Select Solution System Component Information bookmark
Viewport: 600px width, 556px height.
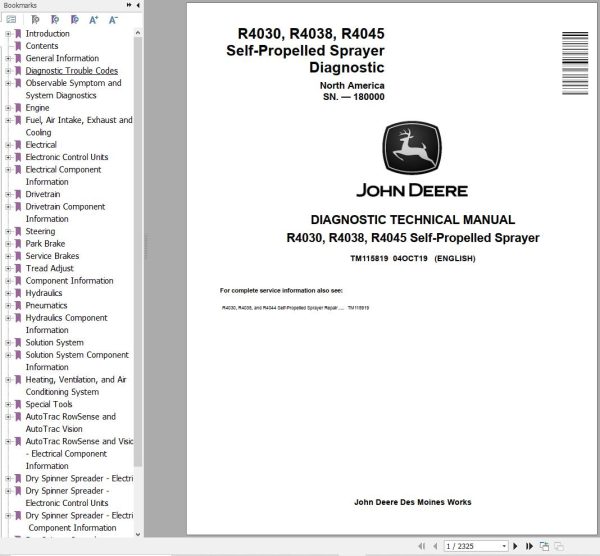[x=77, y=361]
